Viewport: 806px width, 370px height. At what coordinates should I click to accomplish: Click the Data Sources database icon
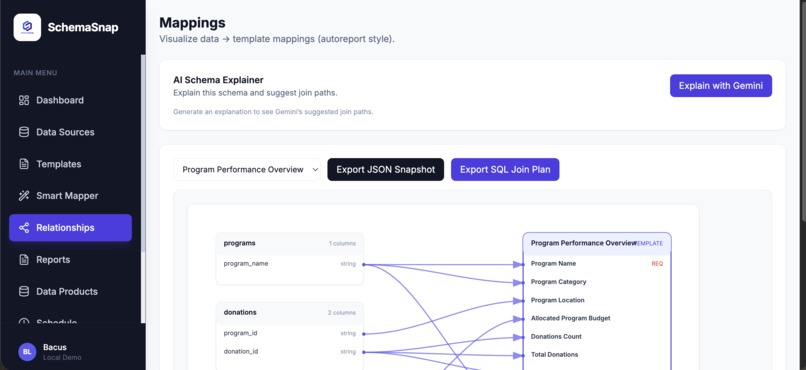pos(24,132)
